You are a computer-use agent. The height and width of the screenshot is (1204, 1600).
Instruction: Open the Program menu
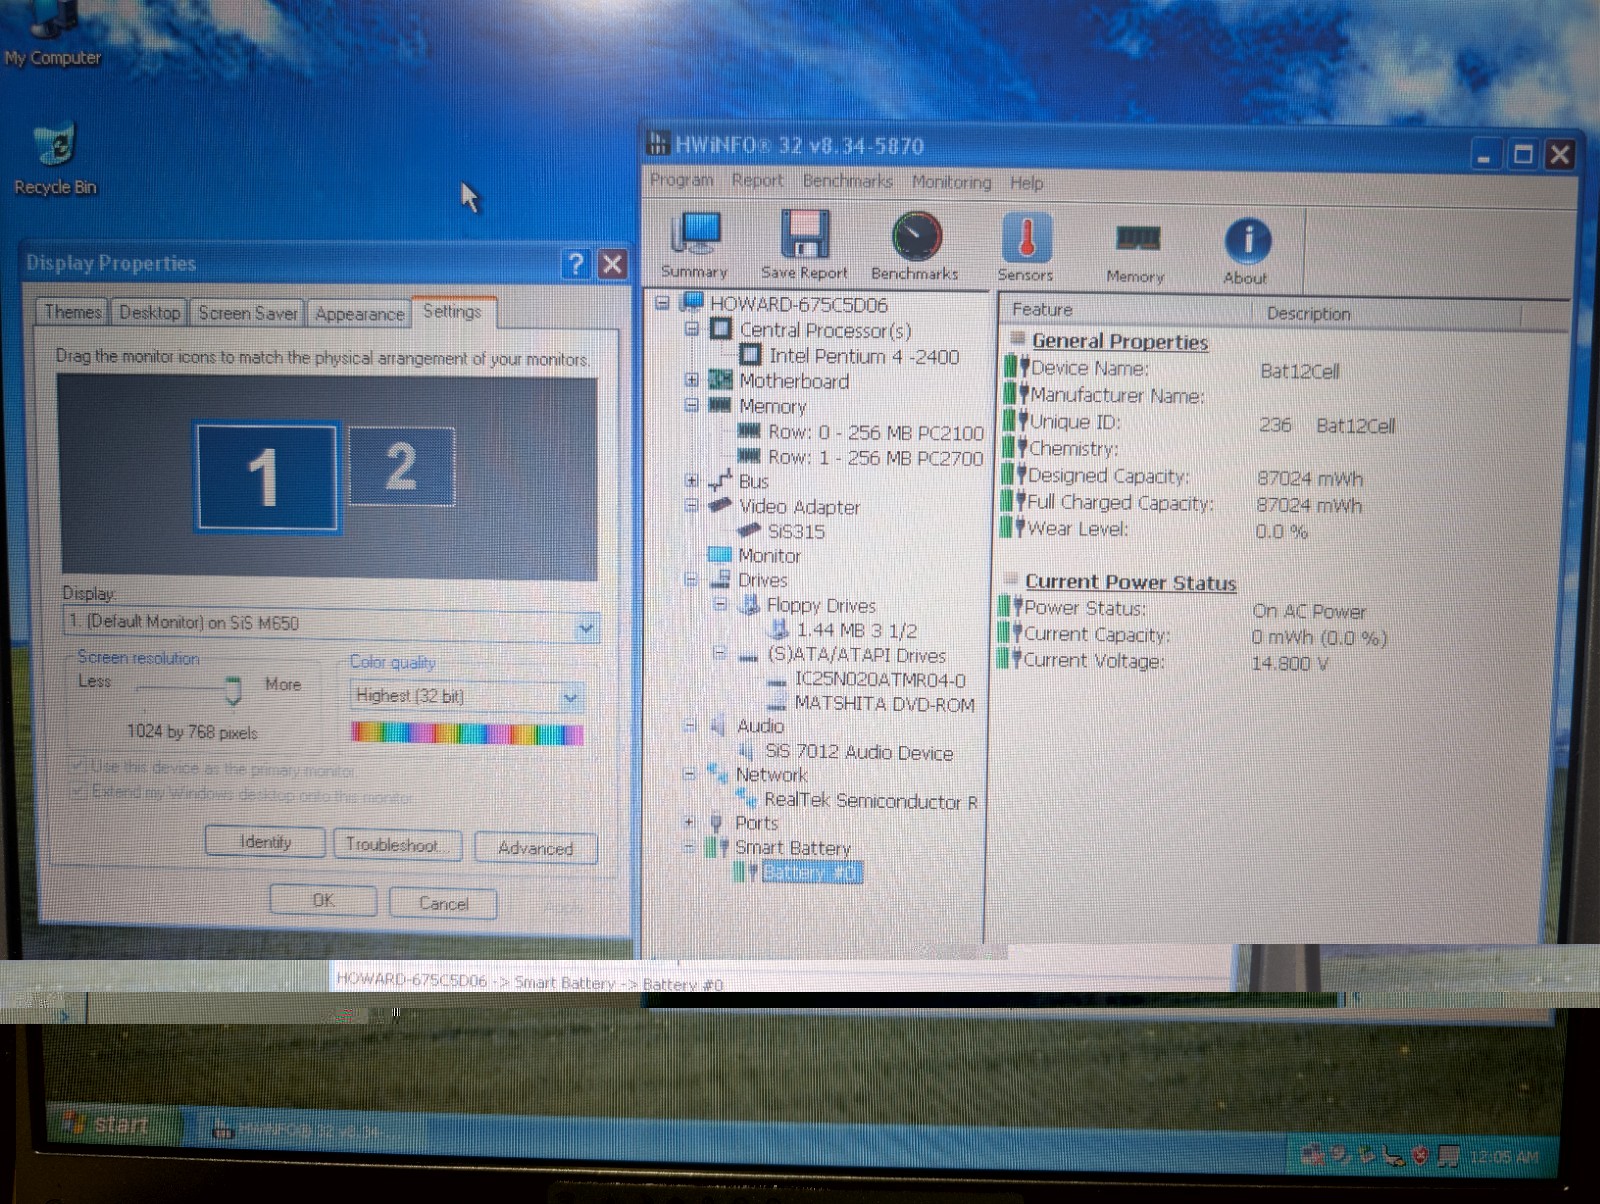(682, 180)
